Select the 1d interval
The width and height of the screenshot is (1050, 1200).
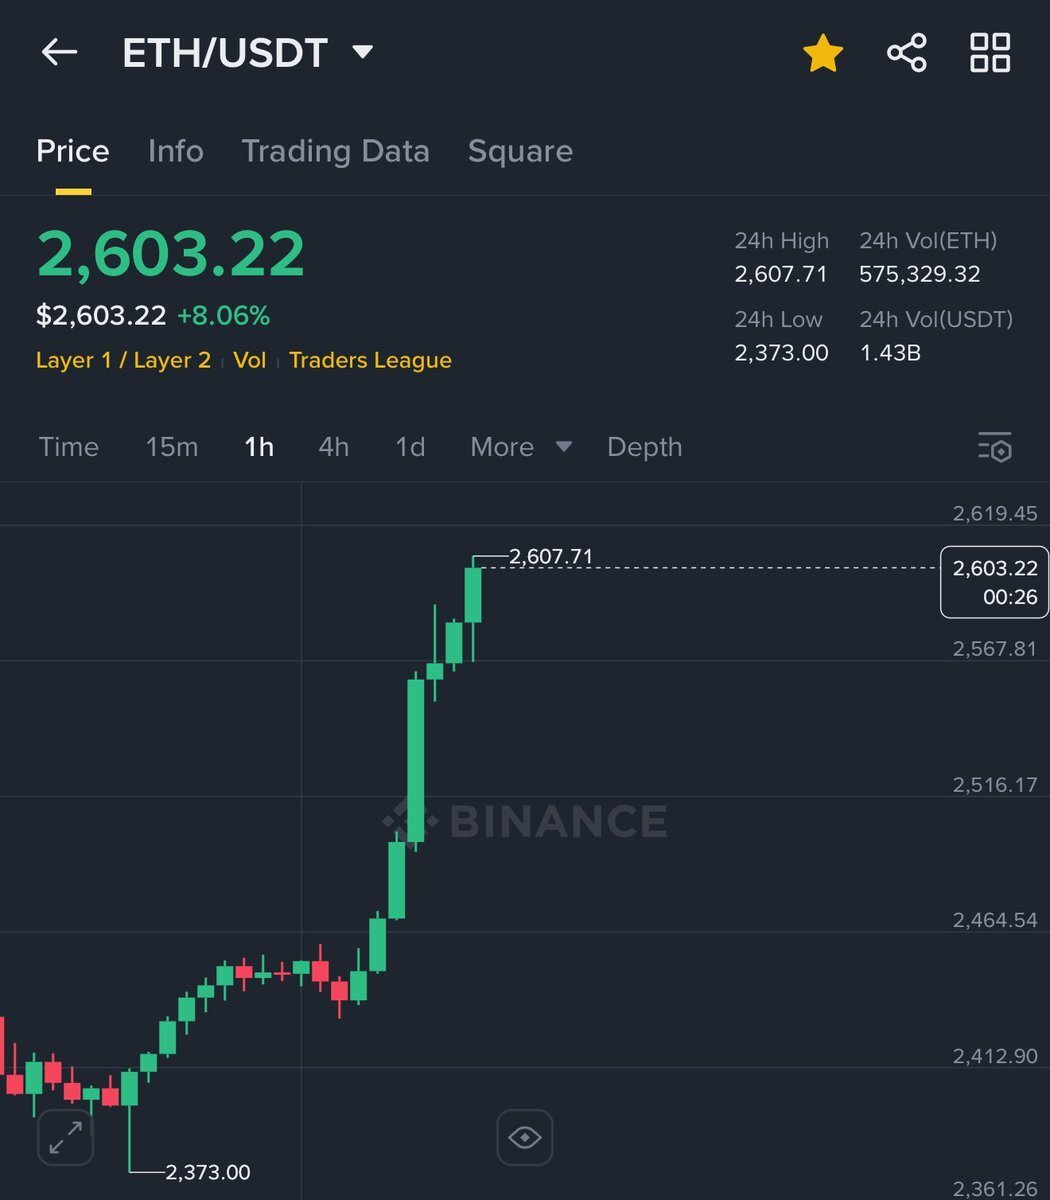pos(410,447)
